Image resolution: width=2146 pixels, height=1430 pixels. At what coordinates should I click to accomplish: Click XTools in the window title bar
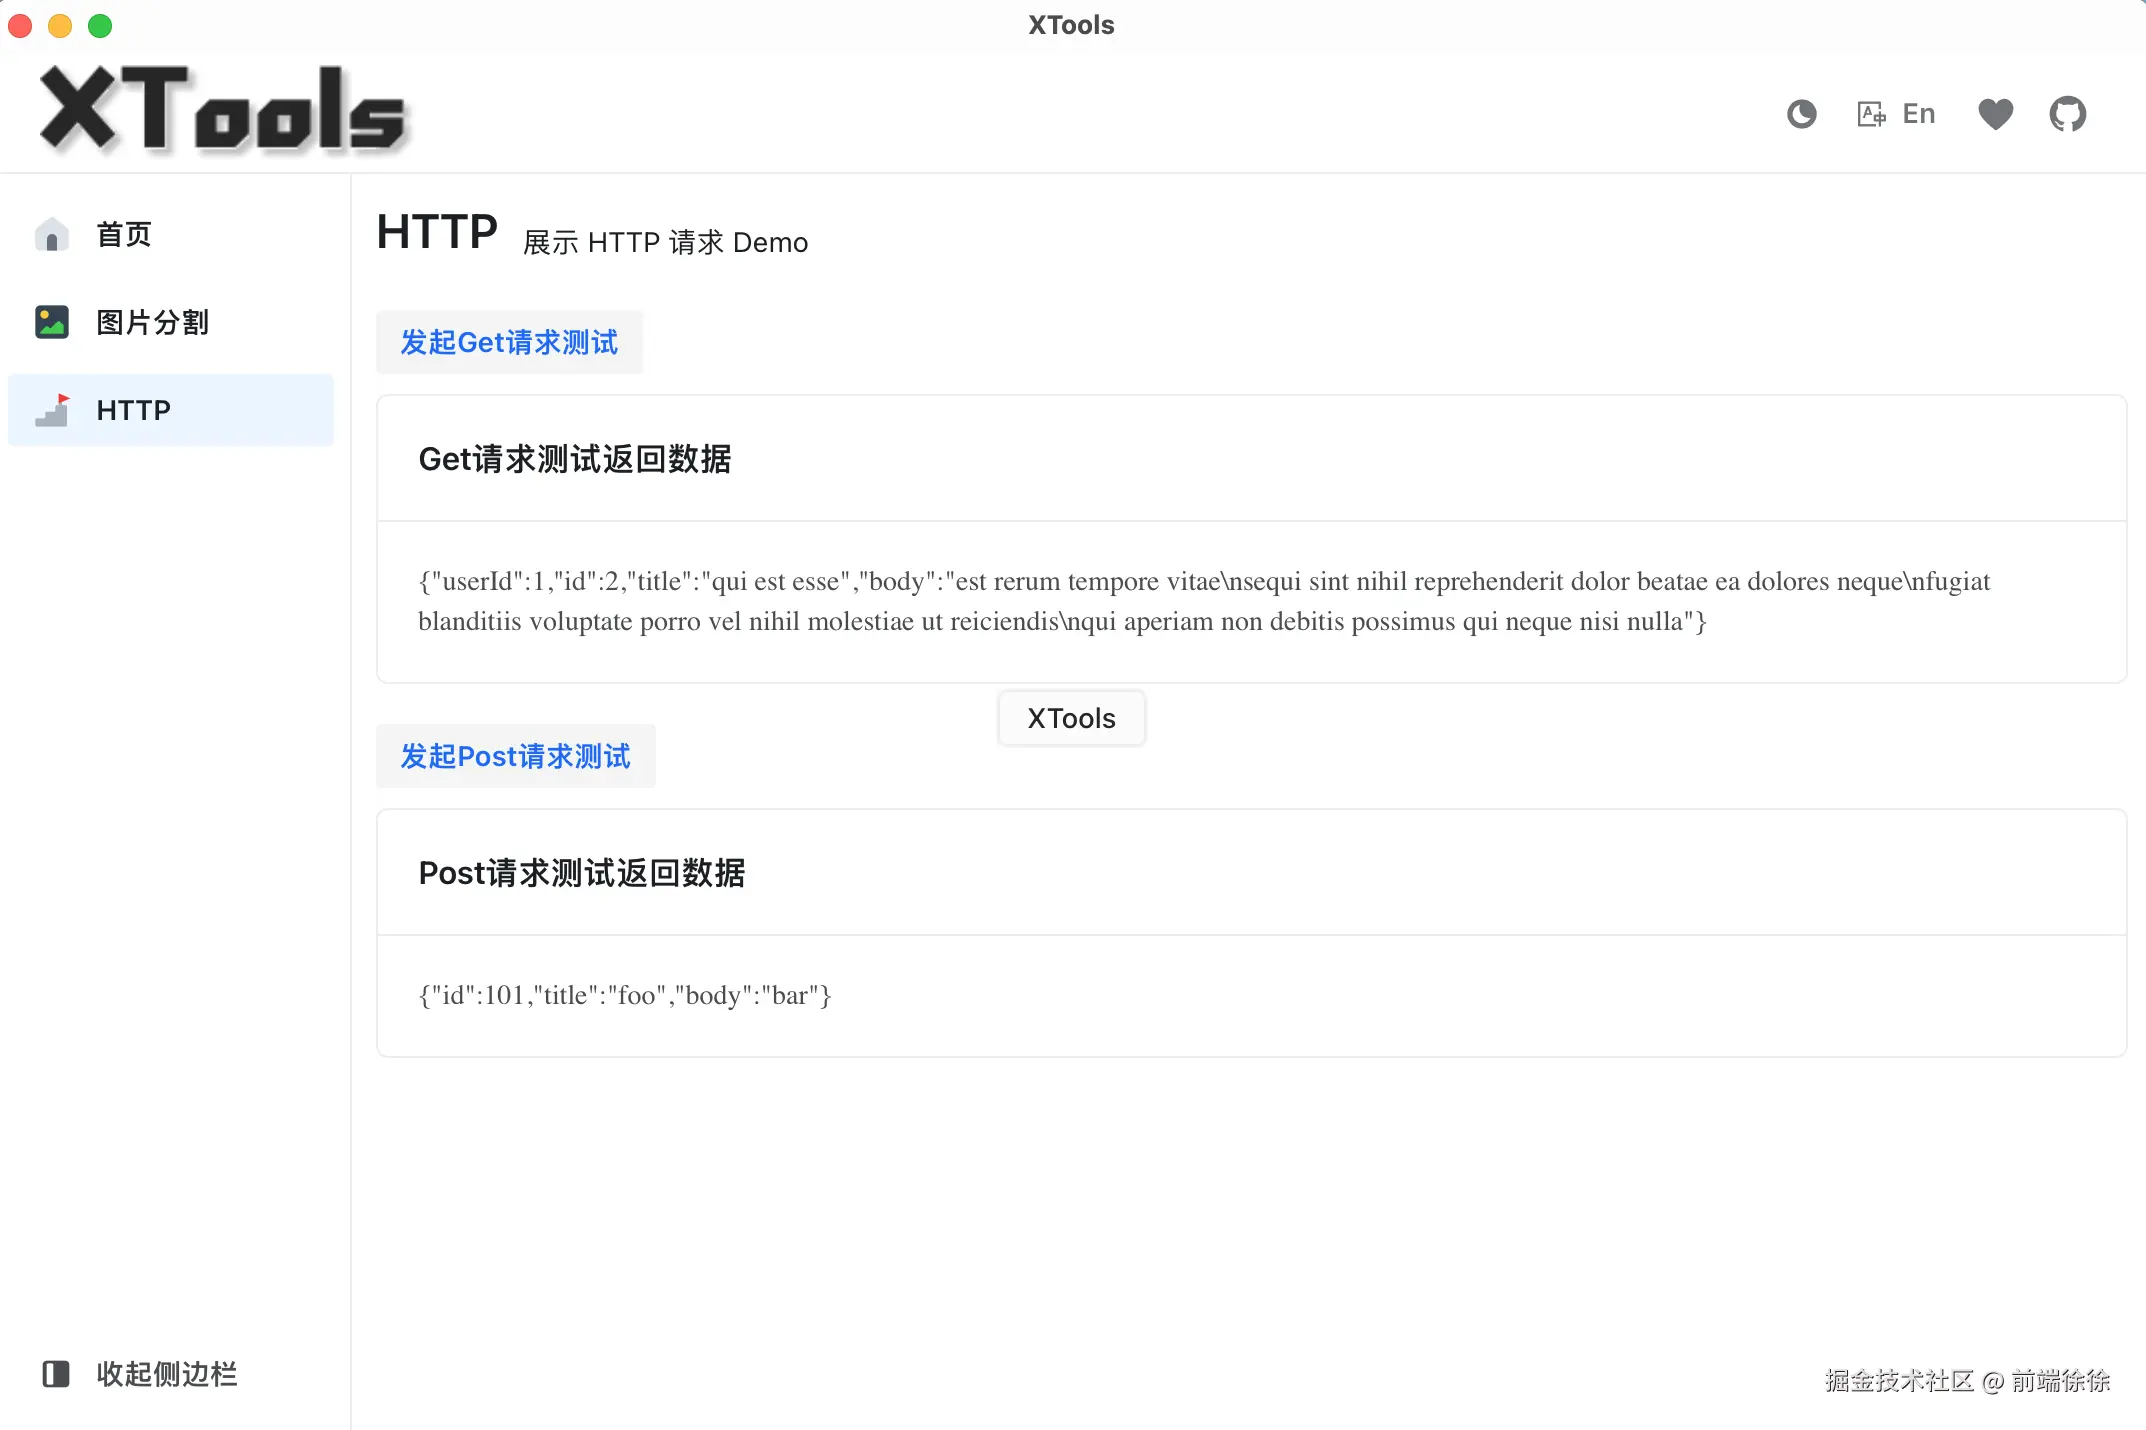(x=1069, y=25)
